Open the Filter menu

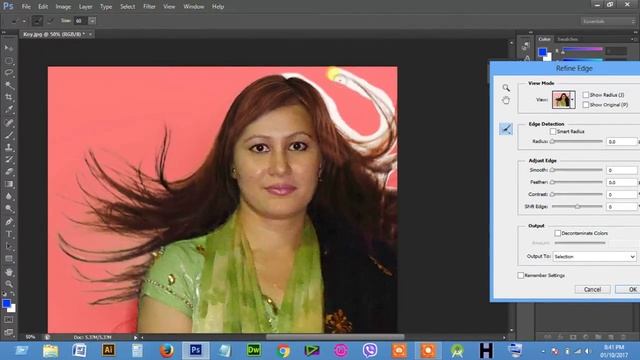(149, 7)
